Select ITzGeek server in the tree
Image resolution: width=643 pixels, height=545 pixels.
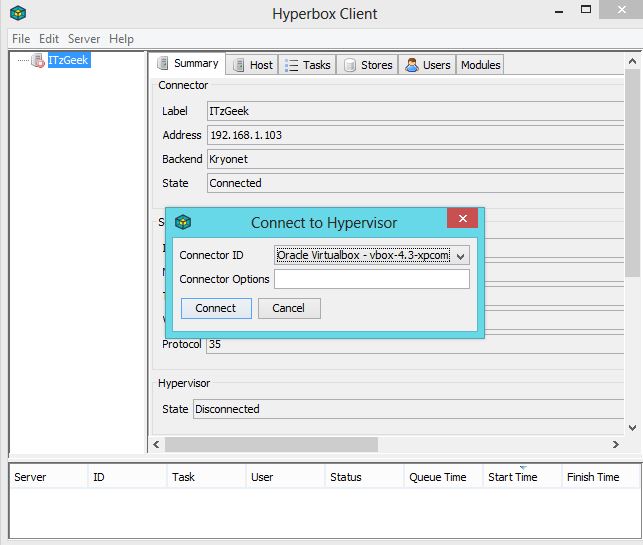tap(68, 60)
